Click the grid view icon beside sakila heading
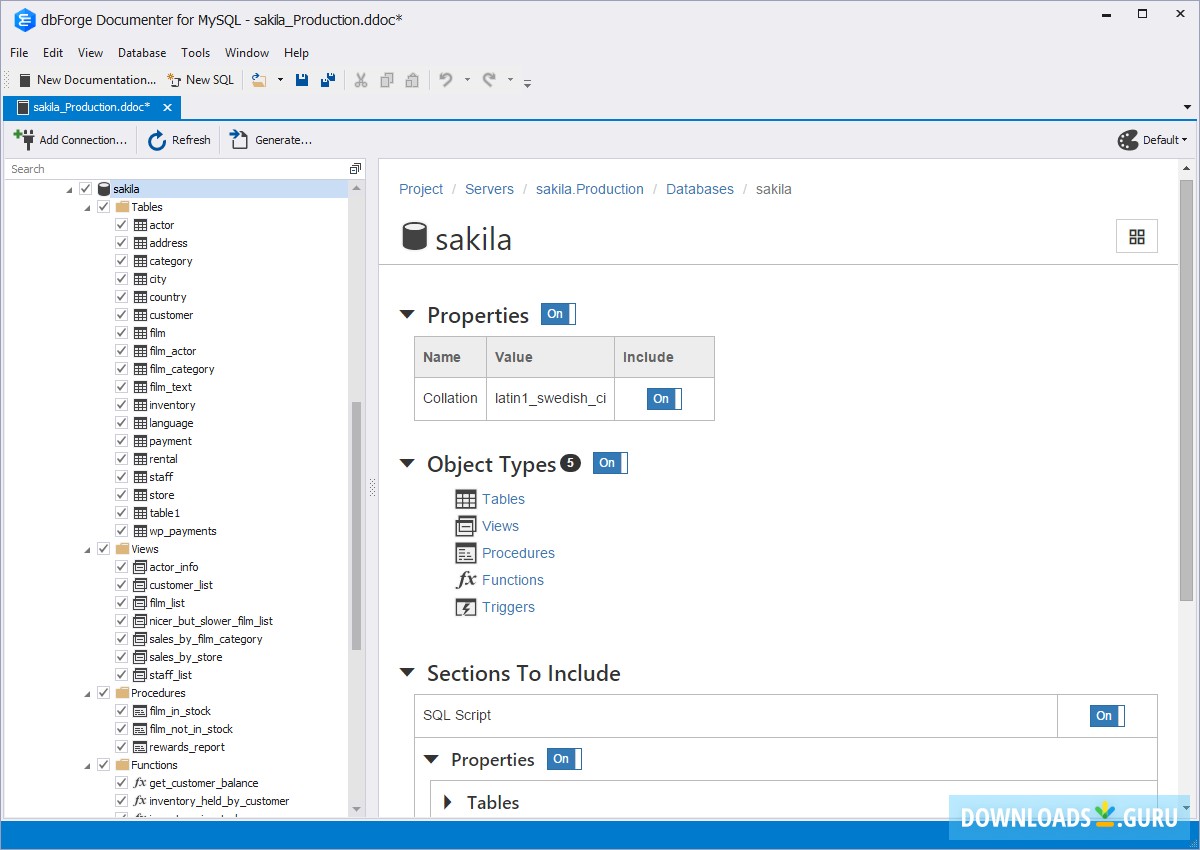Image resolution: width=1200 pixels, height=850 pixels. point(1137,236)
